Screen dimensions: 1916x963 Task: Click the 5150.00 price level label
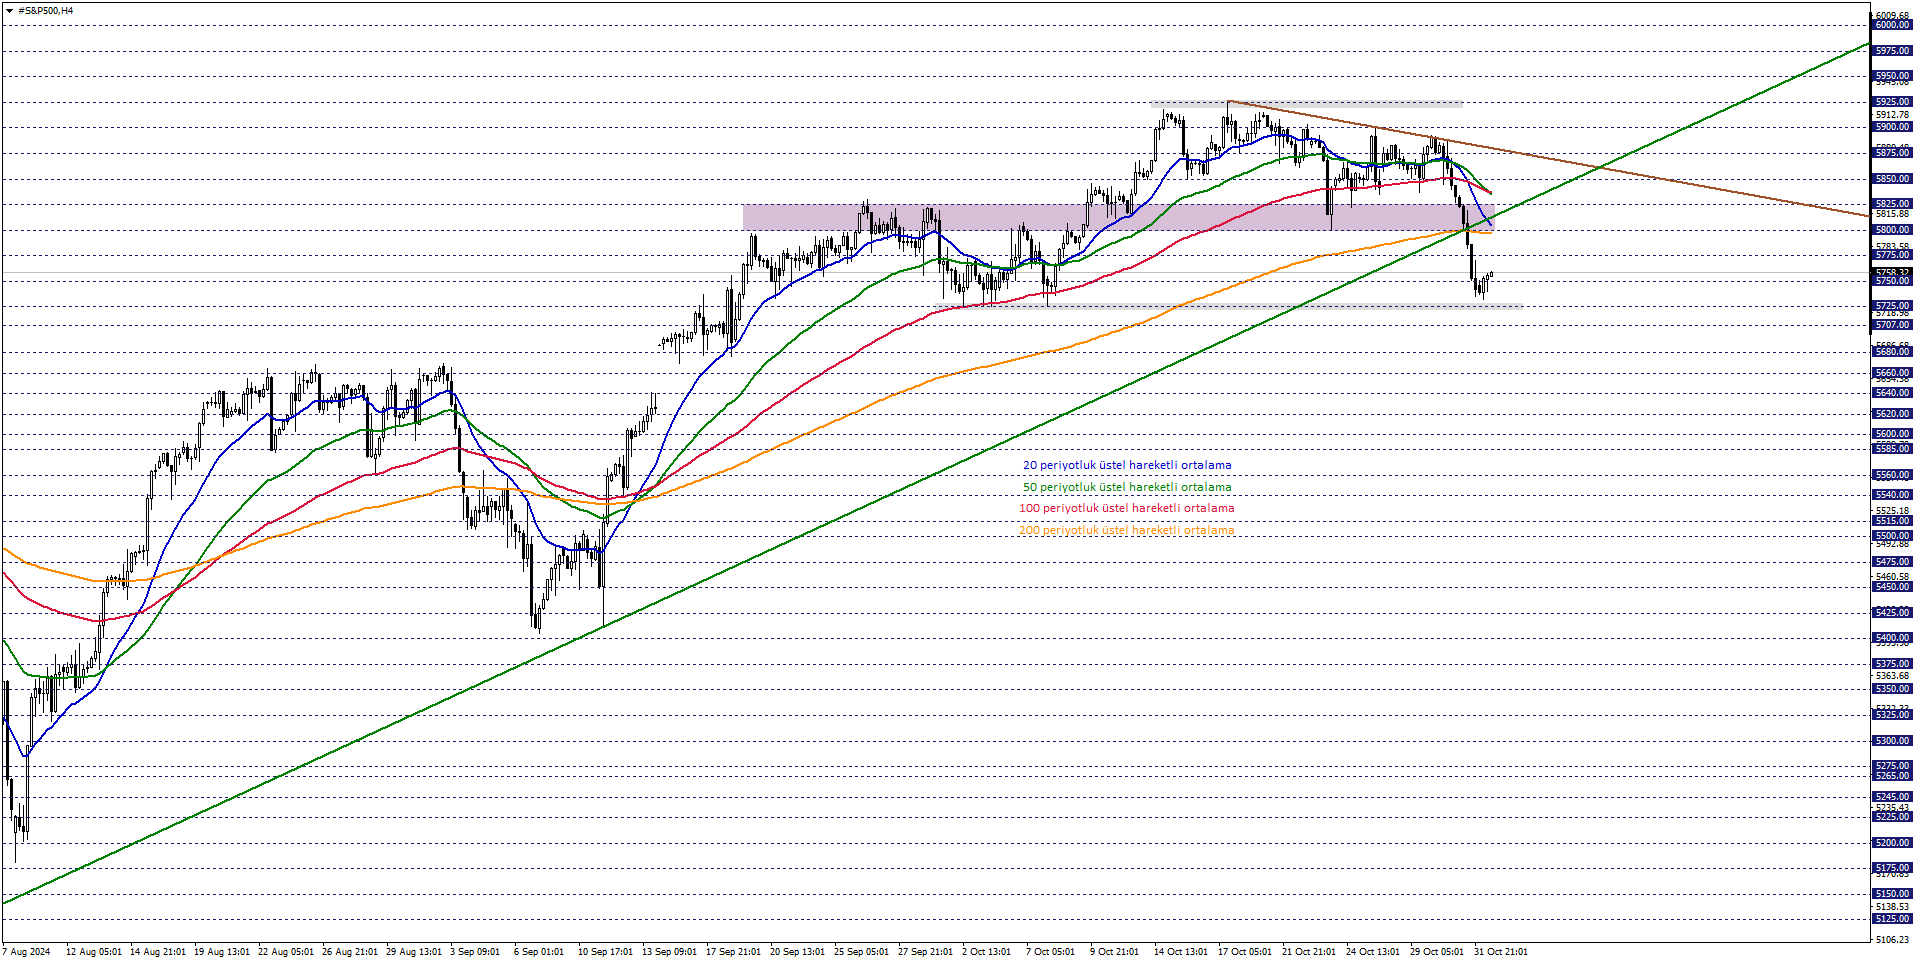(x=1892, y=894)
